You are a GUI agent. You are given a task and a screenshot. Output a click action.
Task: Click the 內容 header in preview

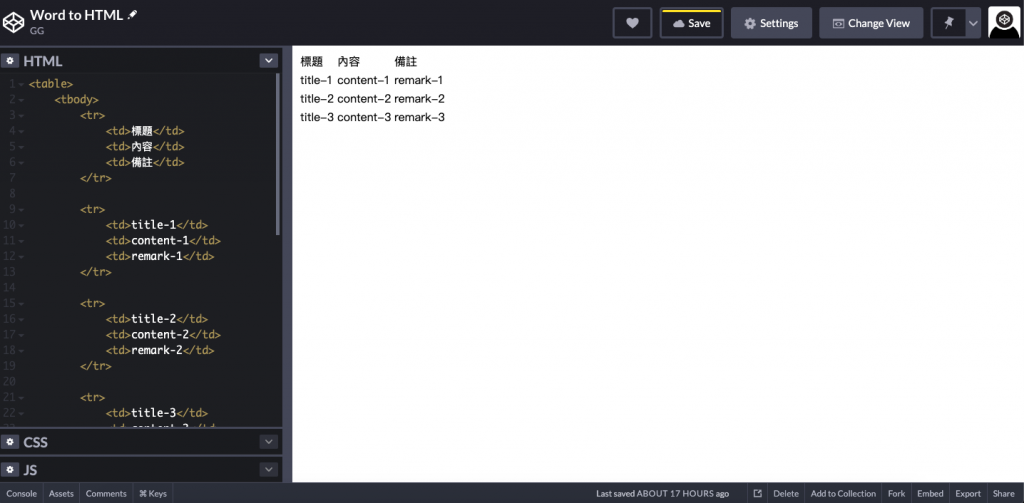tap(349, 62)
